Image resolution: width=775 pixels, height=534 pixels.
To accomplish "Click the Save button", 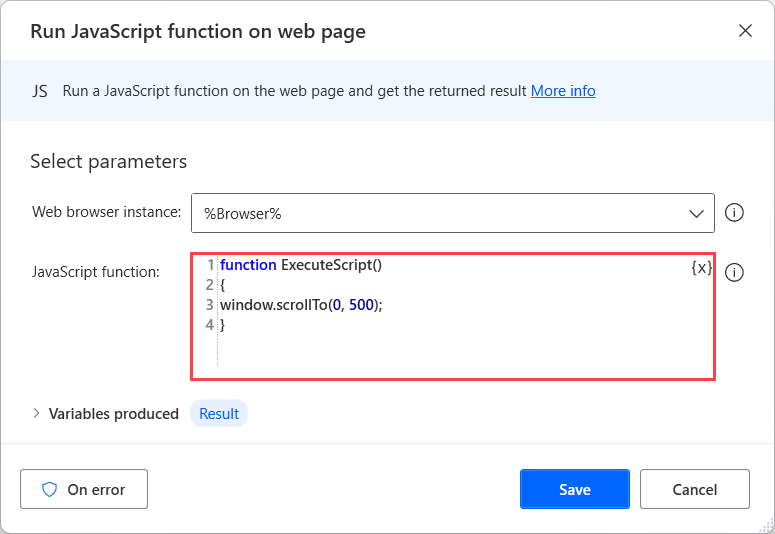I will (x=574, y=489).
